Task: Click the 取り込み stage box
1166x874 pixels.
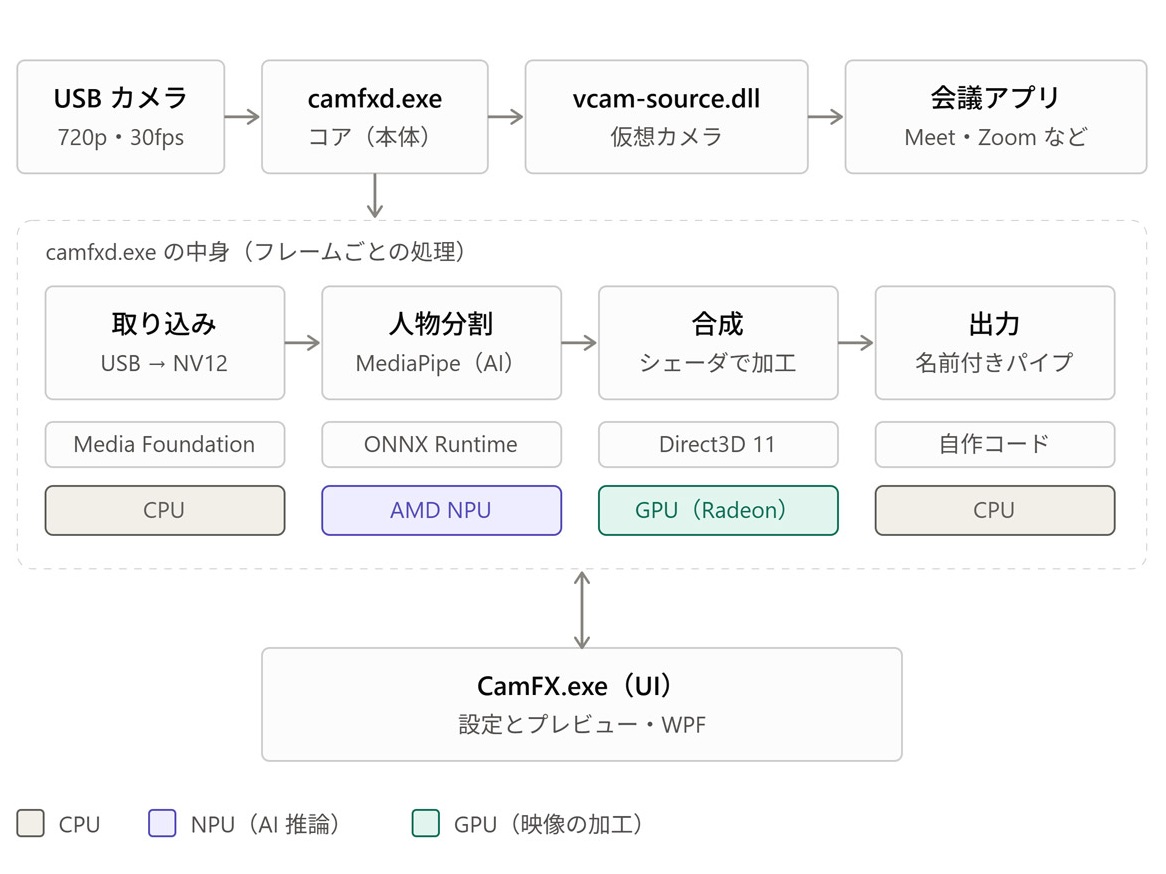Action: tap(164, 343)
